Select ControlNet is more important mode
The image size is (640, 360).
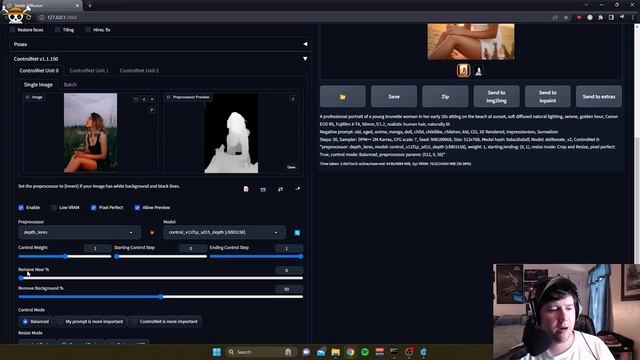tap(165, 322)
